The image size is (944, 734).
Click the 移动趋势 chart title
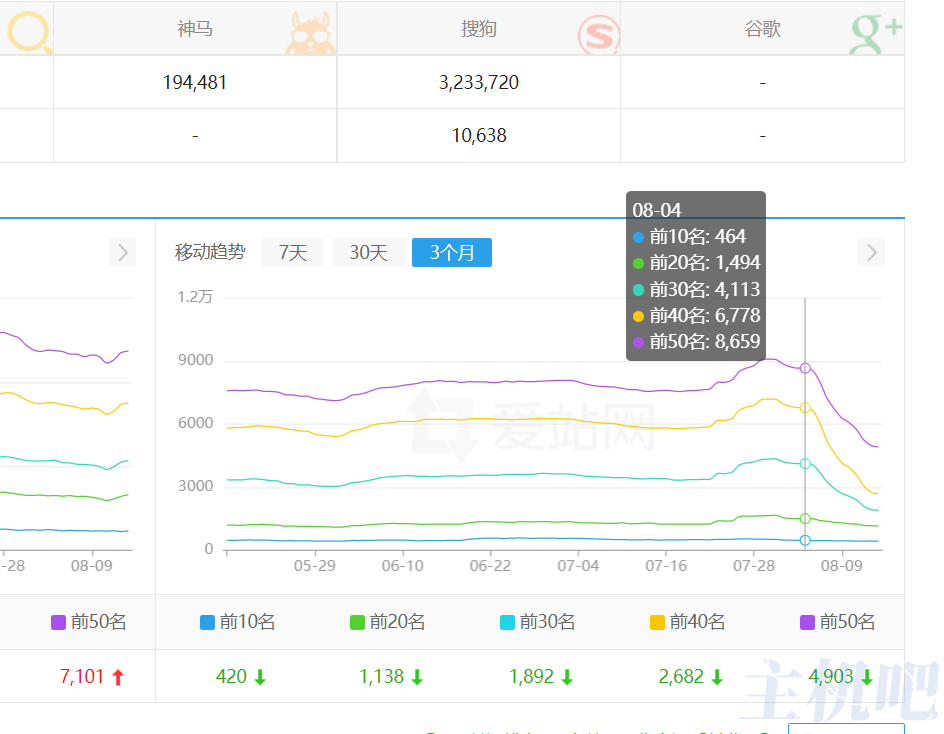tap(210, 252)
